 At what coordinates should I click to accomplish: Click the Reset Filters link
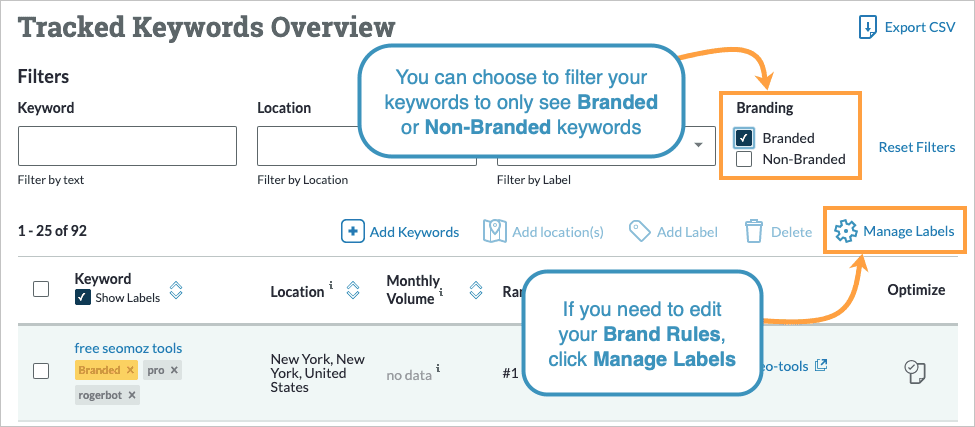(916, 147)
